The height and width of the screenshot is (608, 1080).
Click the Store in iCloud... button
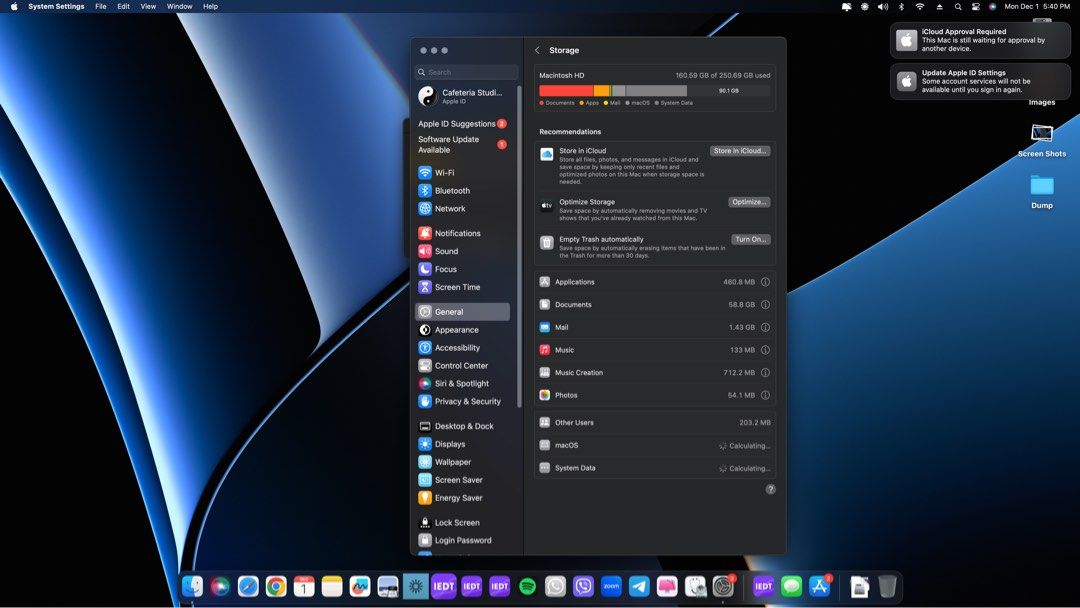point(740,151)
